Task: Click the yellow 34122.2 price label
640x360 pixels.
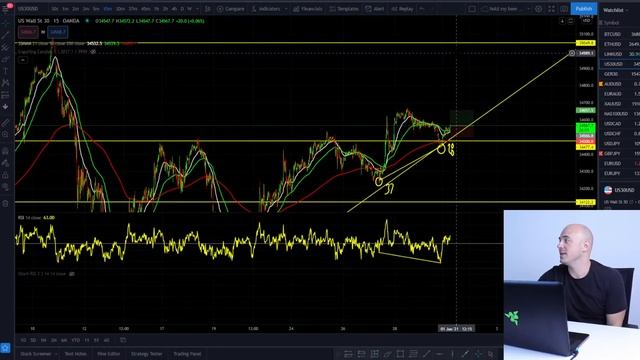Action: [585, 202]
